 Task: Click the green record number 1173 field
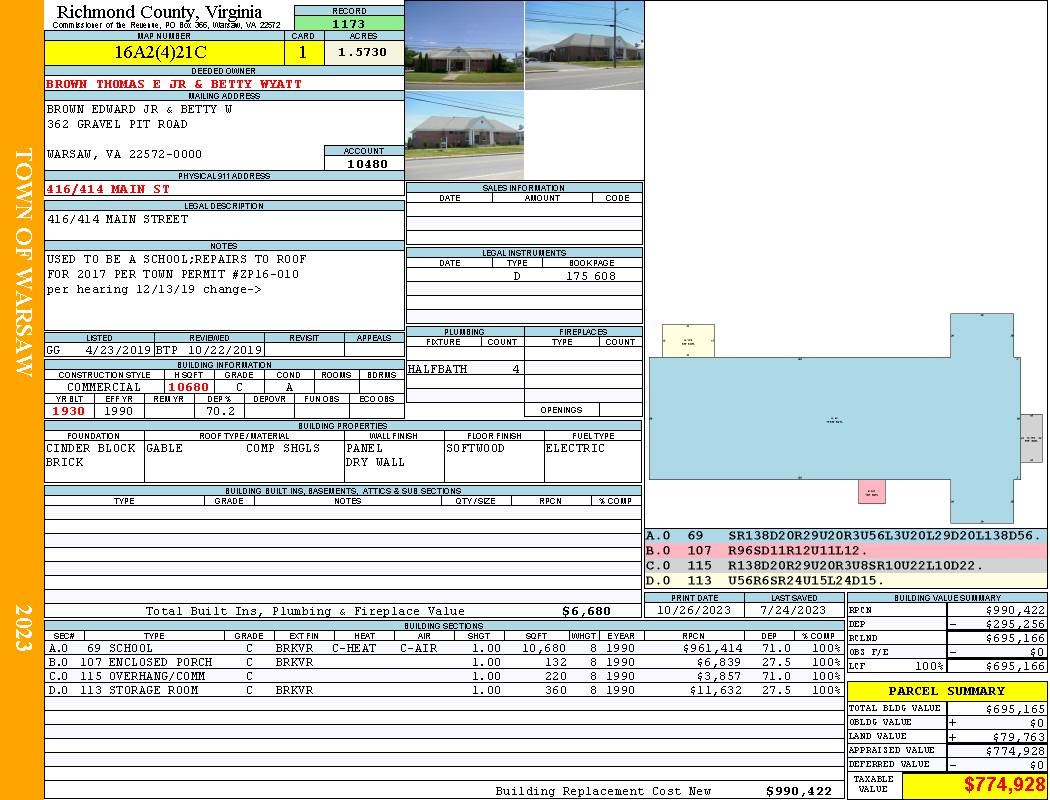point(349,23)
